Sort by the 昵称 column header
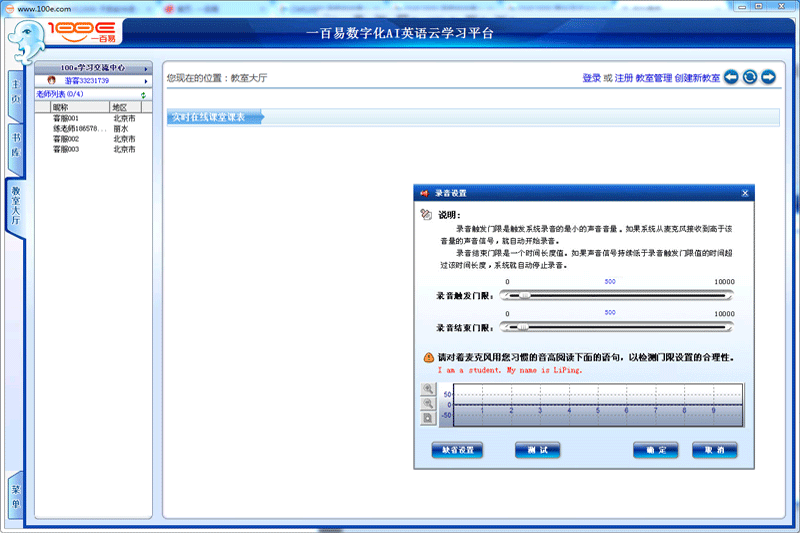Viewport: 800px width, 533px height. [81, 107]
